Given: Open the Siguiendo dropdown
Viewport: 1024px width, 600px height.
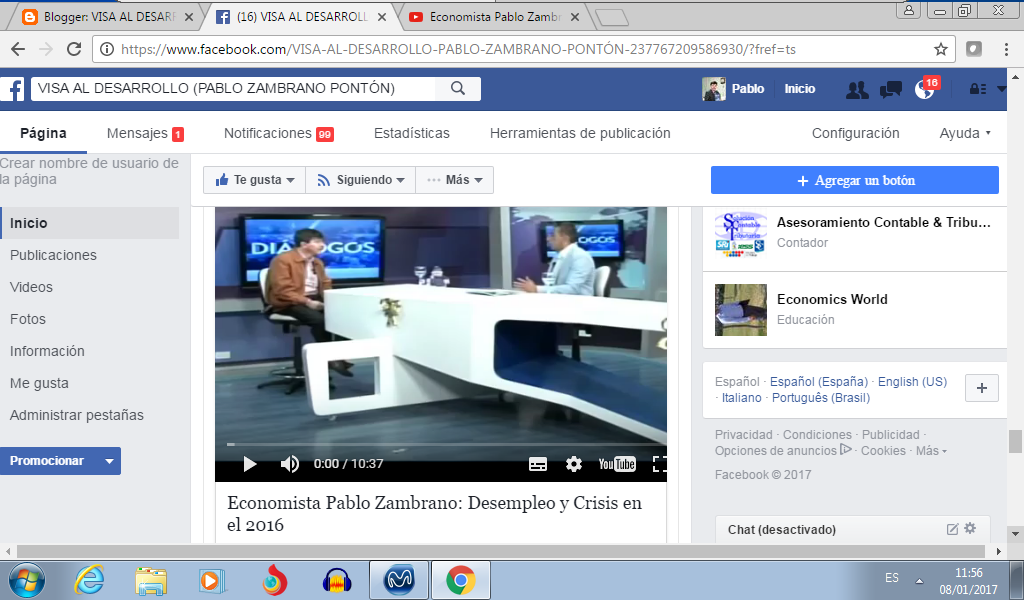Looking at the screenshot, I should pyautogui.click(x=360, y=180).
